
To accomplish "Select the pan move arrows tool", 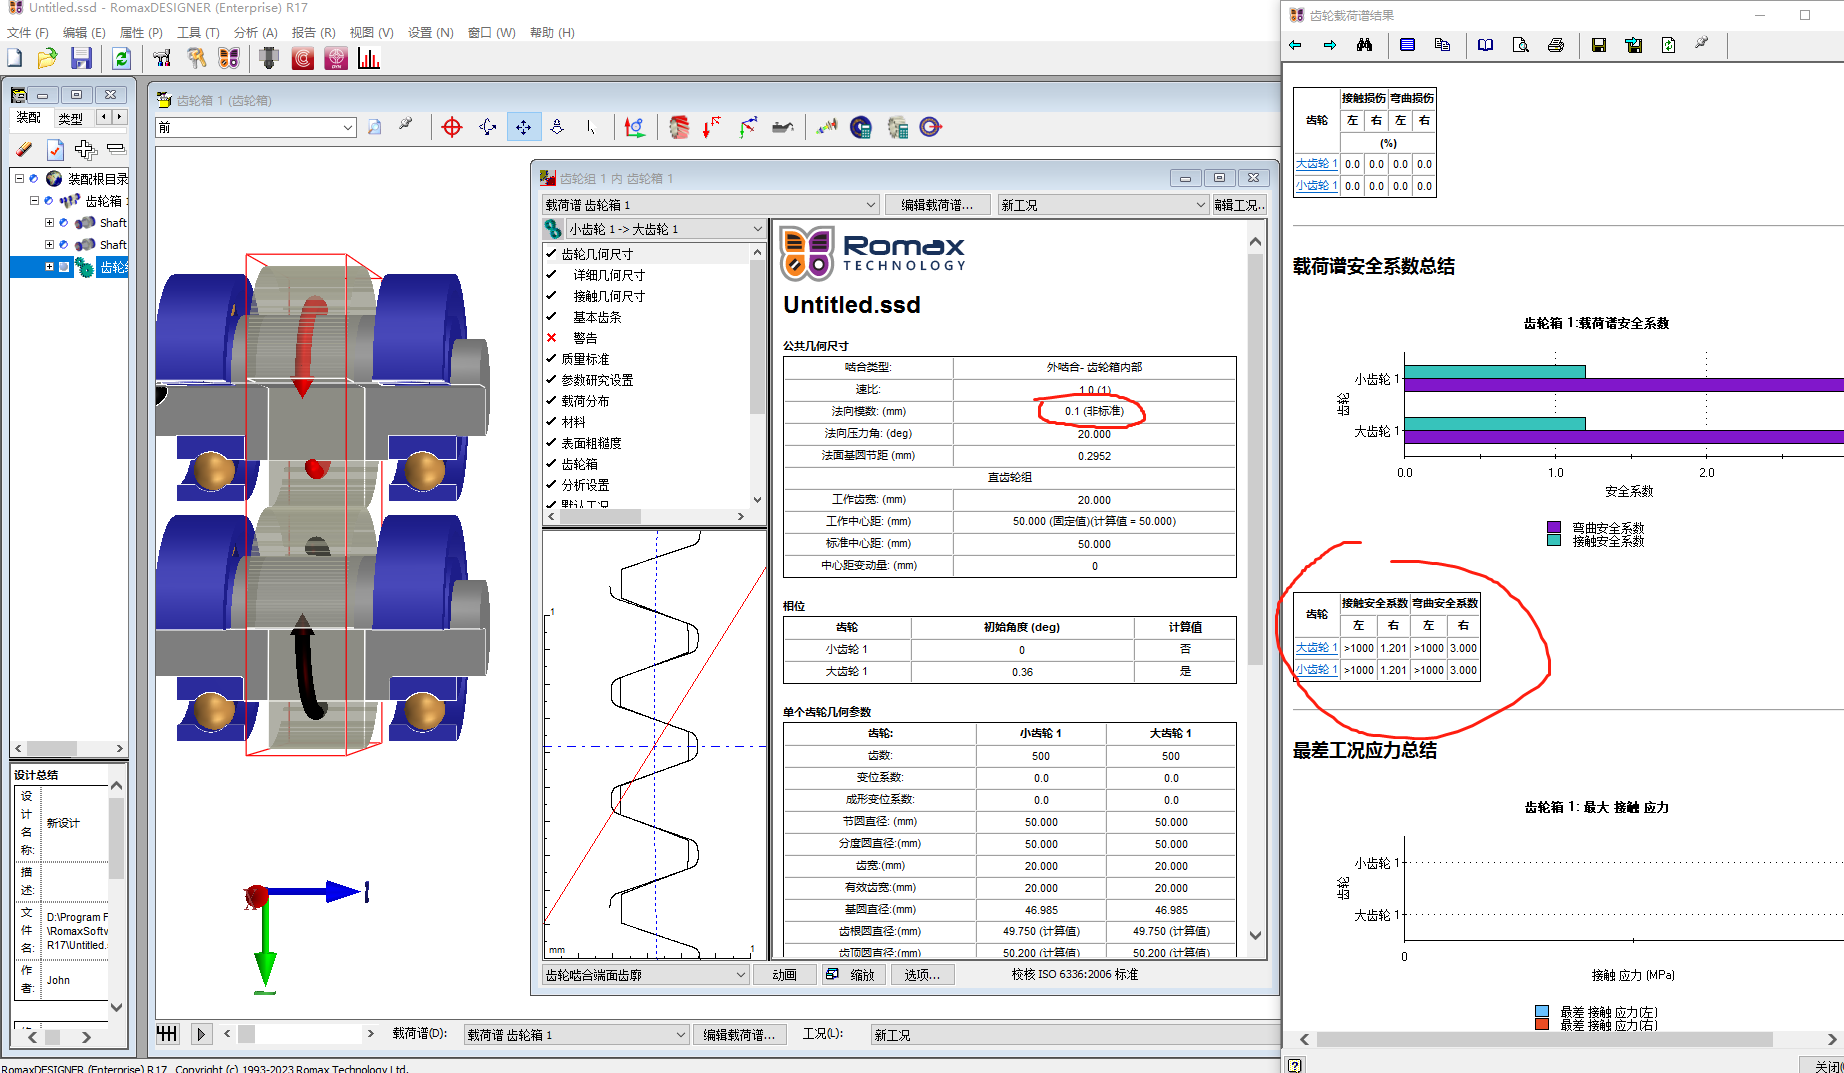I will [x=523, y=127].
